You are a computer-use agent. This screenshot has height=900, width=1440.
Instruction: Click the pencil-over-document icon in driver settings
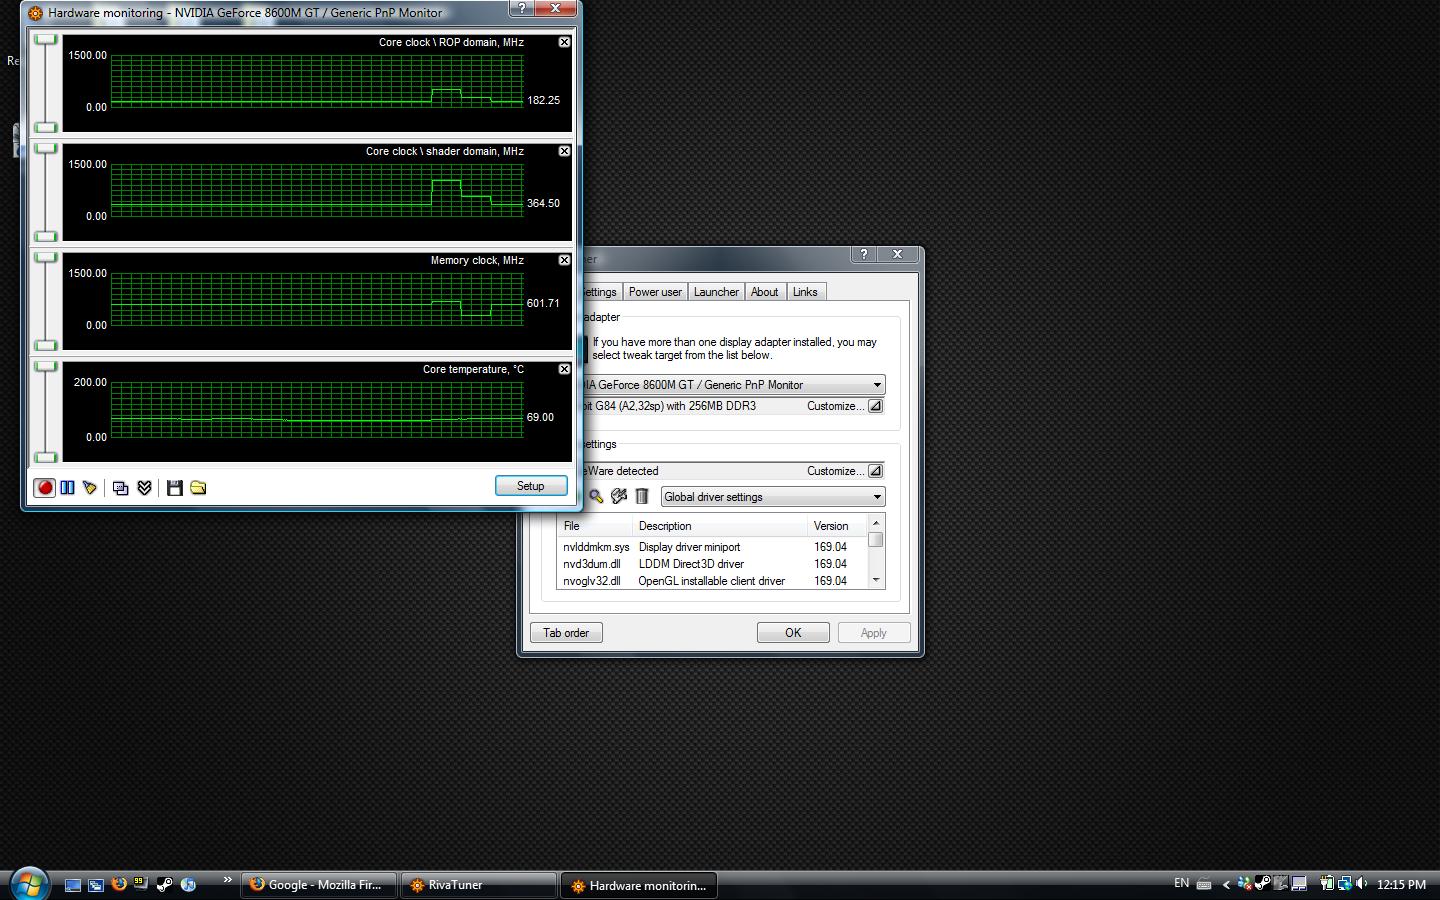coord(619,497)
